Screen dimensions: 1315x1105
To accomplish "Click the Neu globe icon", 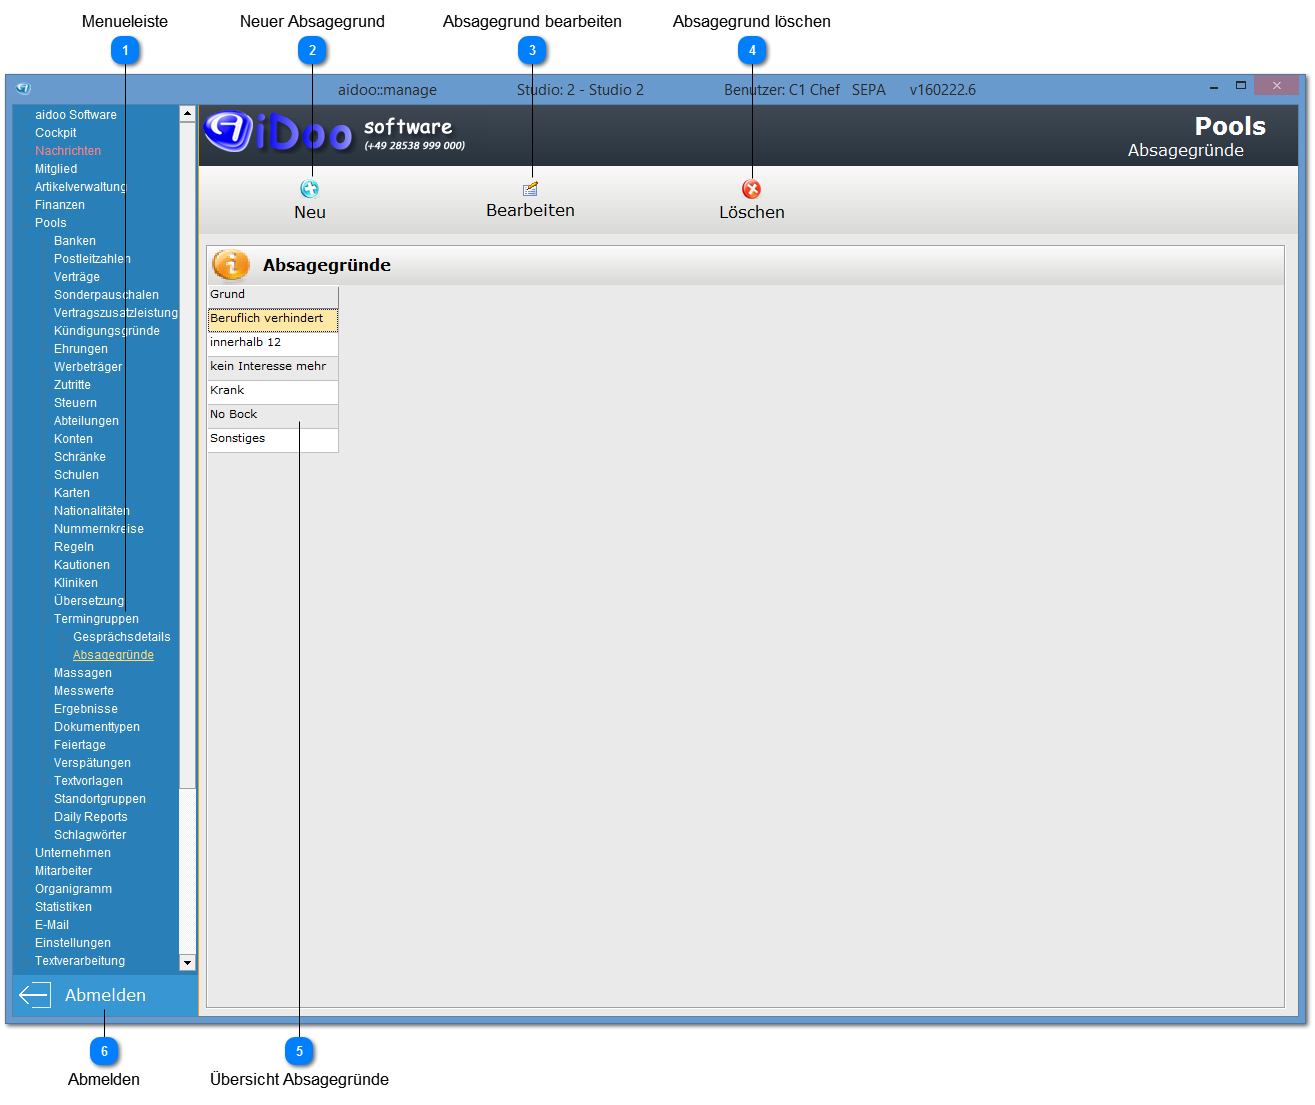I will (310, 189).
